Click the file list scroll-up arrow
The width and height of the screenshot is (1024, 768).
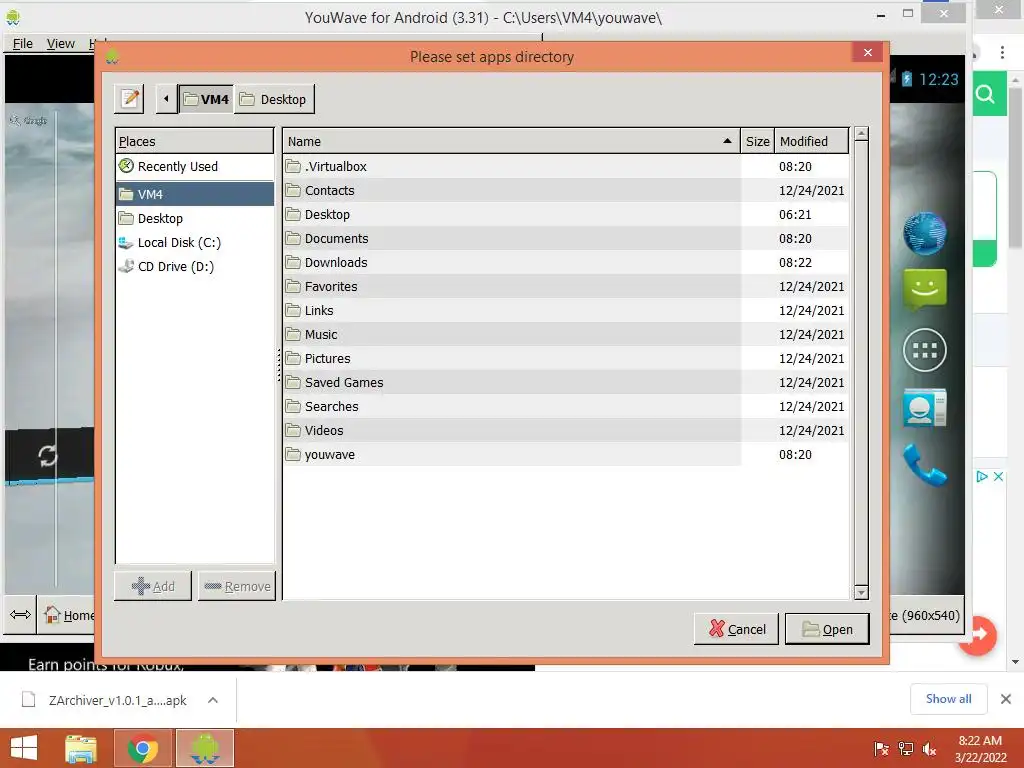tap(861, 134)
